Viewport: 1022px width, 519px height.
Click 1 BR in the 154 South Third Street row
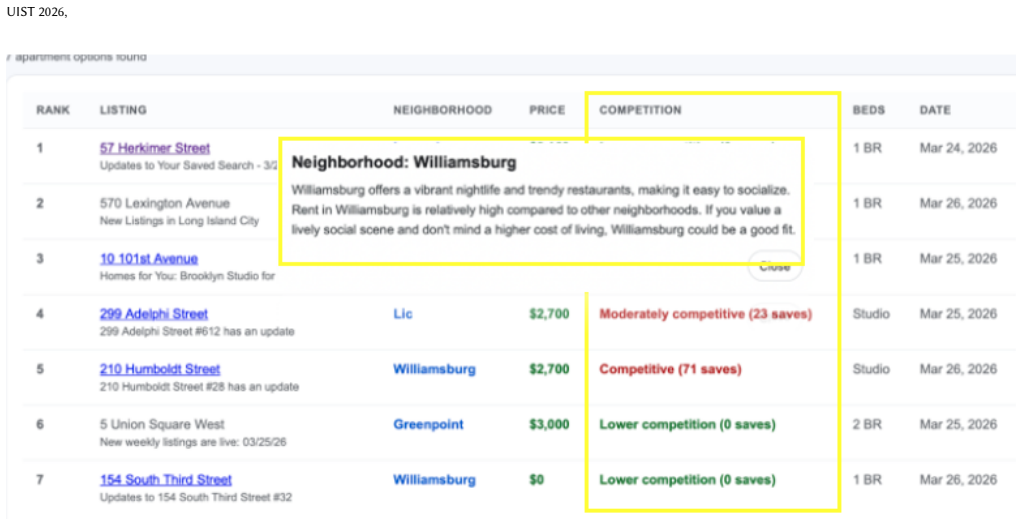click(867, 480)
